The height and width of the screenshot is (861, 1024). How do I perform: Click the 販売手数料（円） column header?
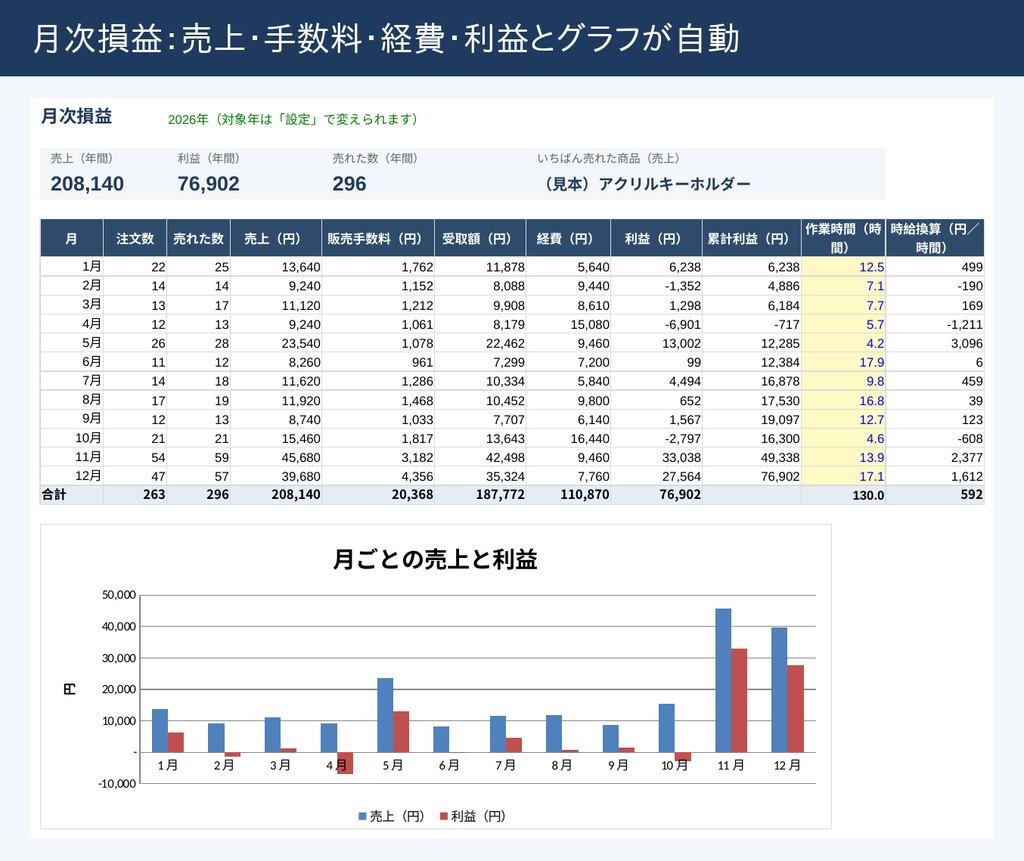click(x=378, y=238)
